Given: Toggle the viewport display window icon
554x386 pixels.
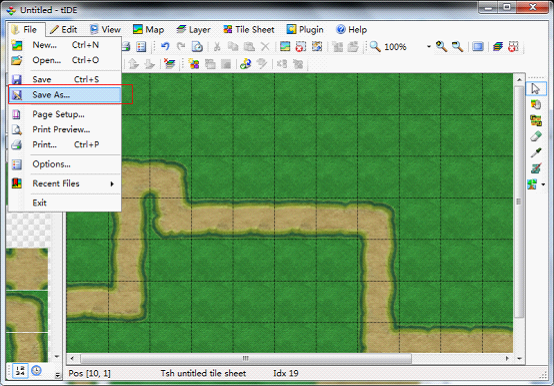Looking at the screenshot, I should (x=478, y=47).
